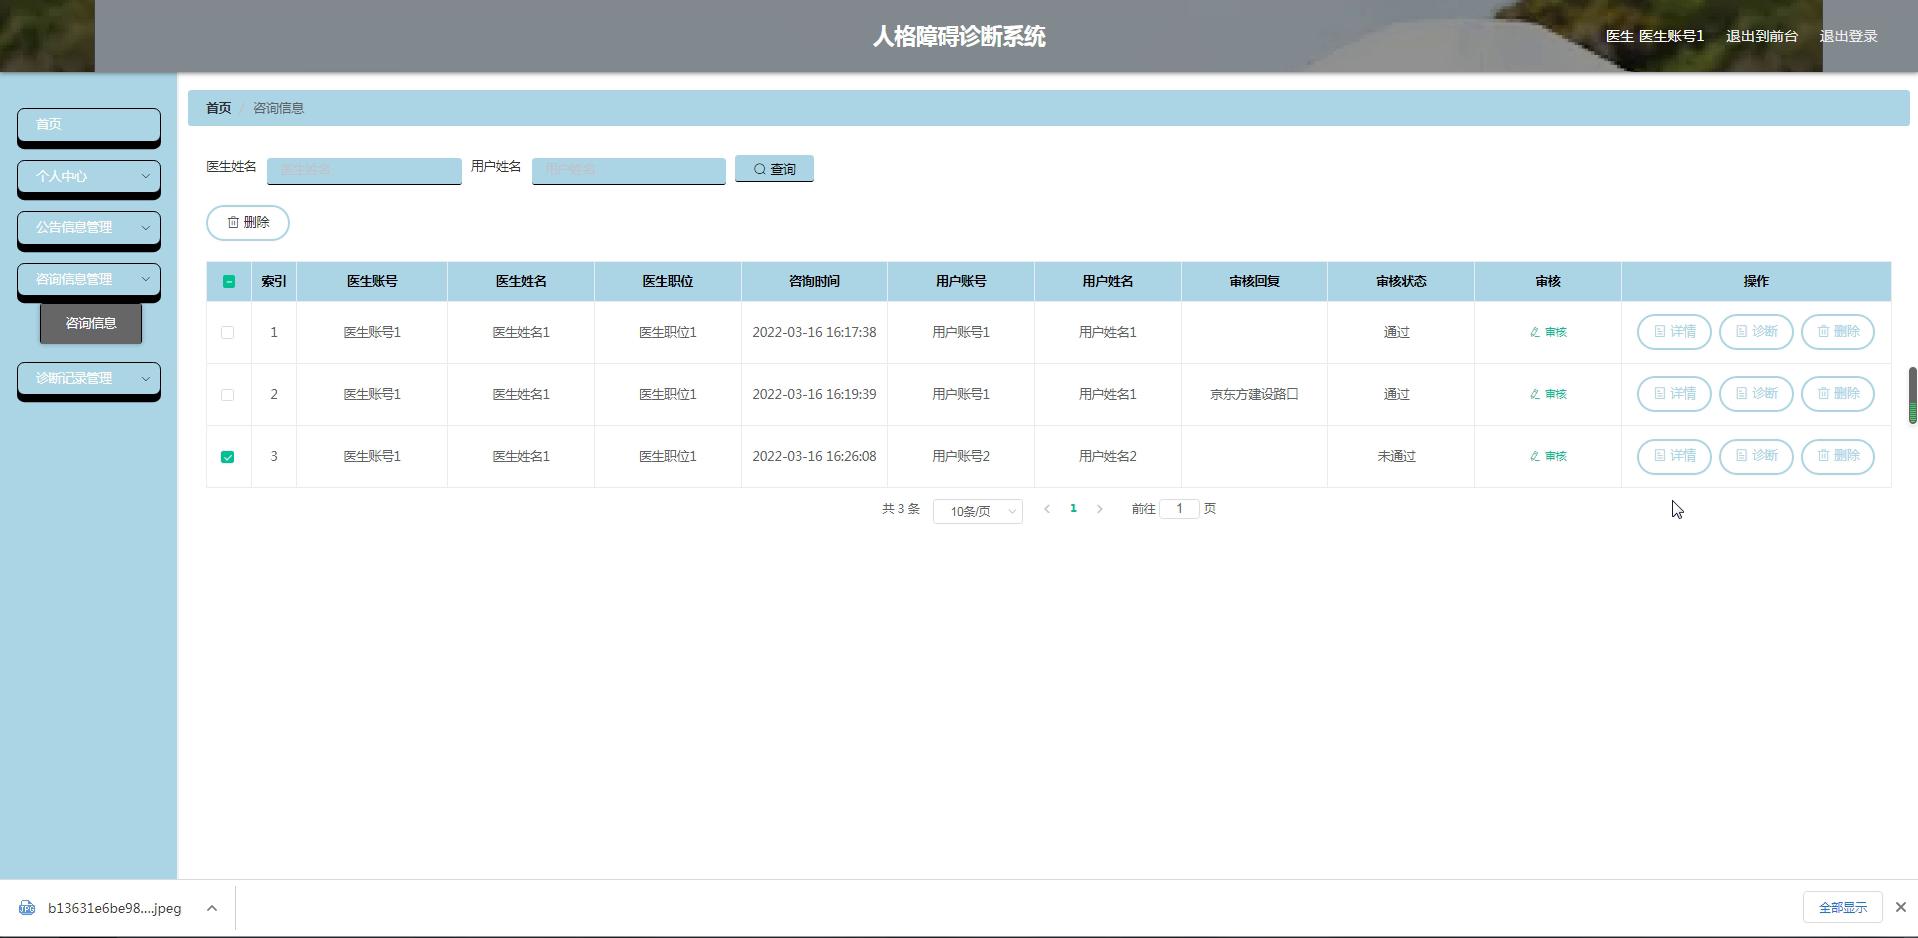1918x938 pixels.
Task: Click the magnifier icon on the 查询 button
Action: [760, 169]
